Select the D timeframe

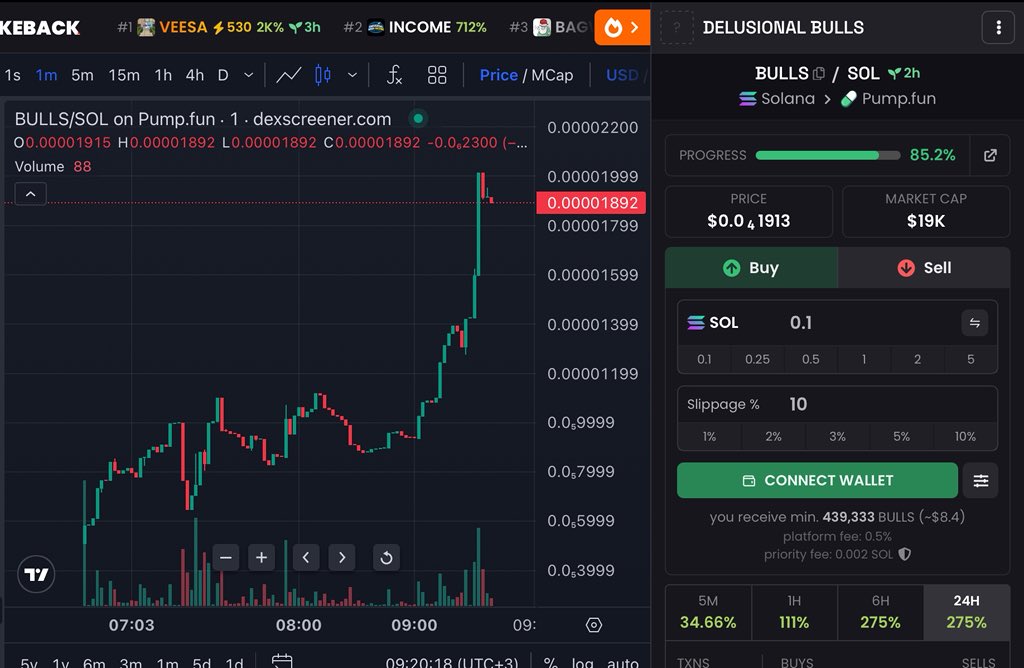223,75
